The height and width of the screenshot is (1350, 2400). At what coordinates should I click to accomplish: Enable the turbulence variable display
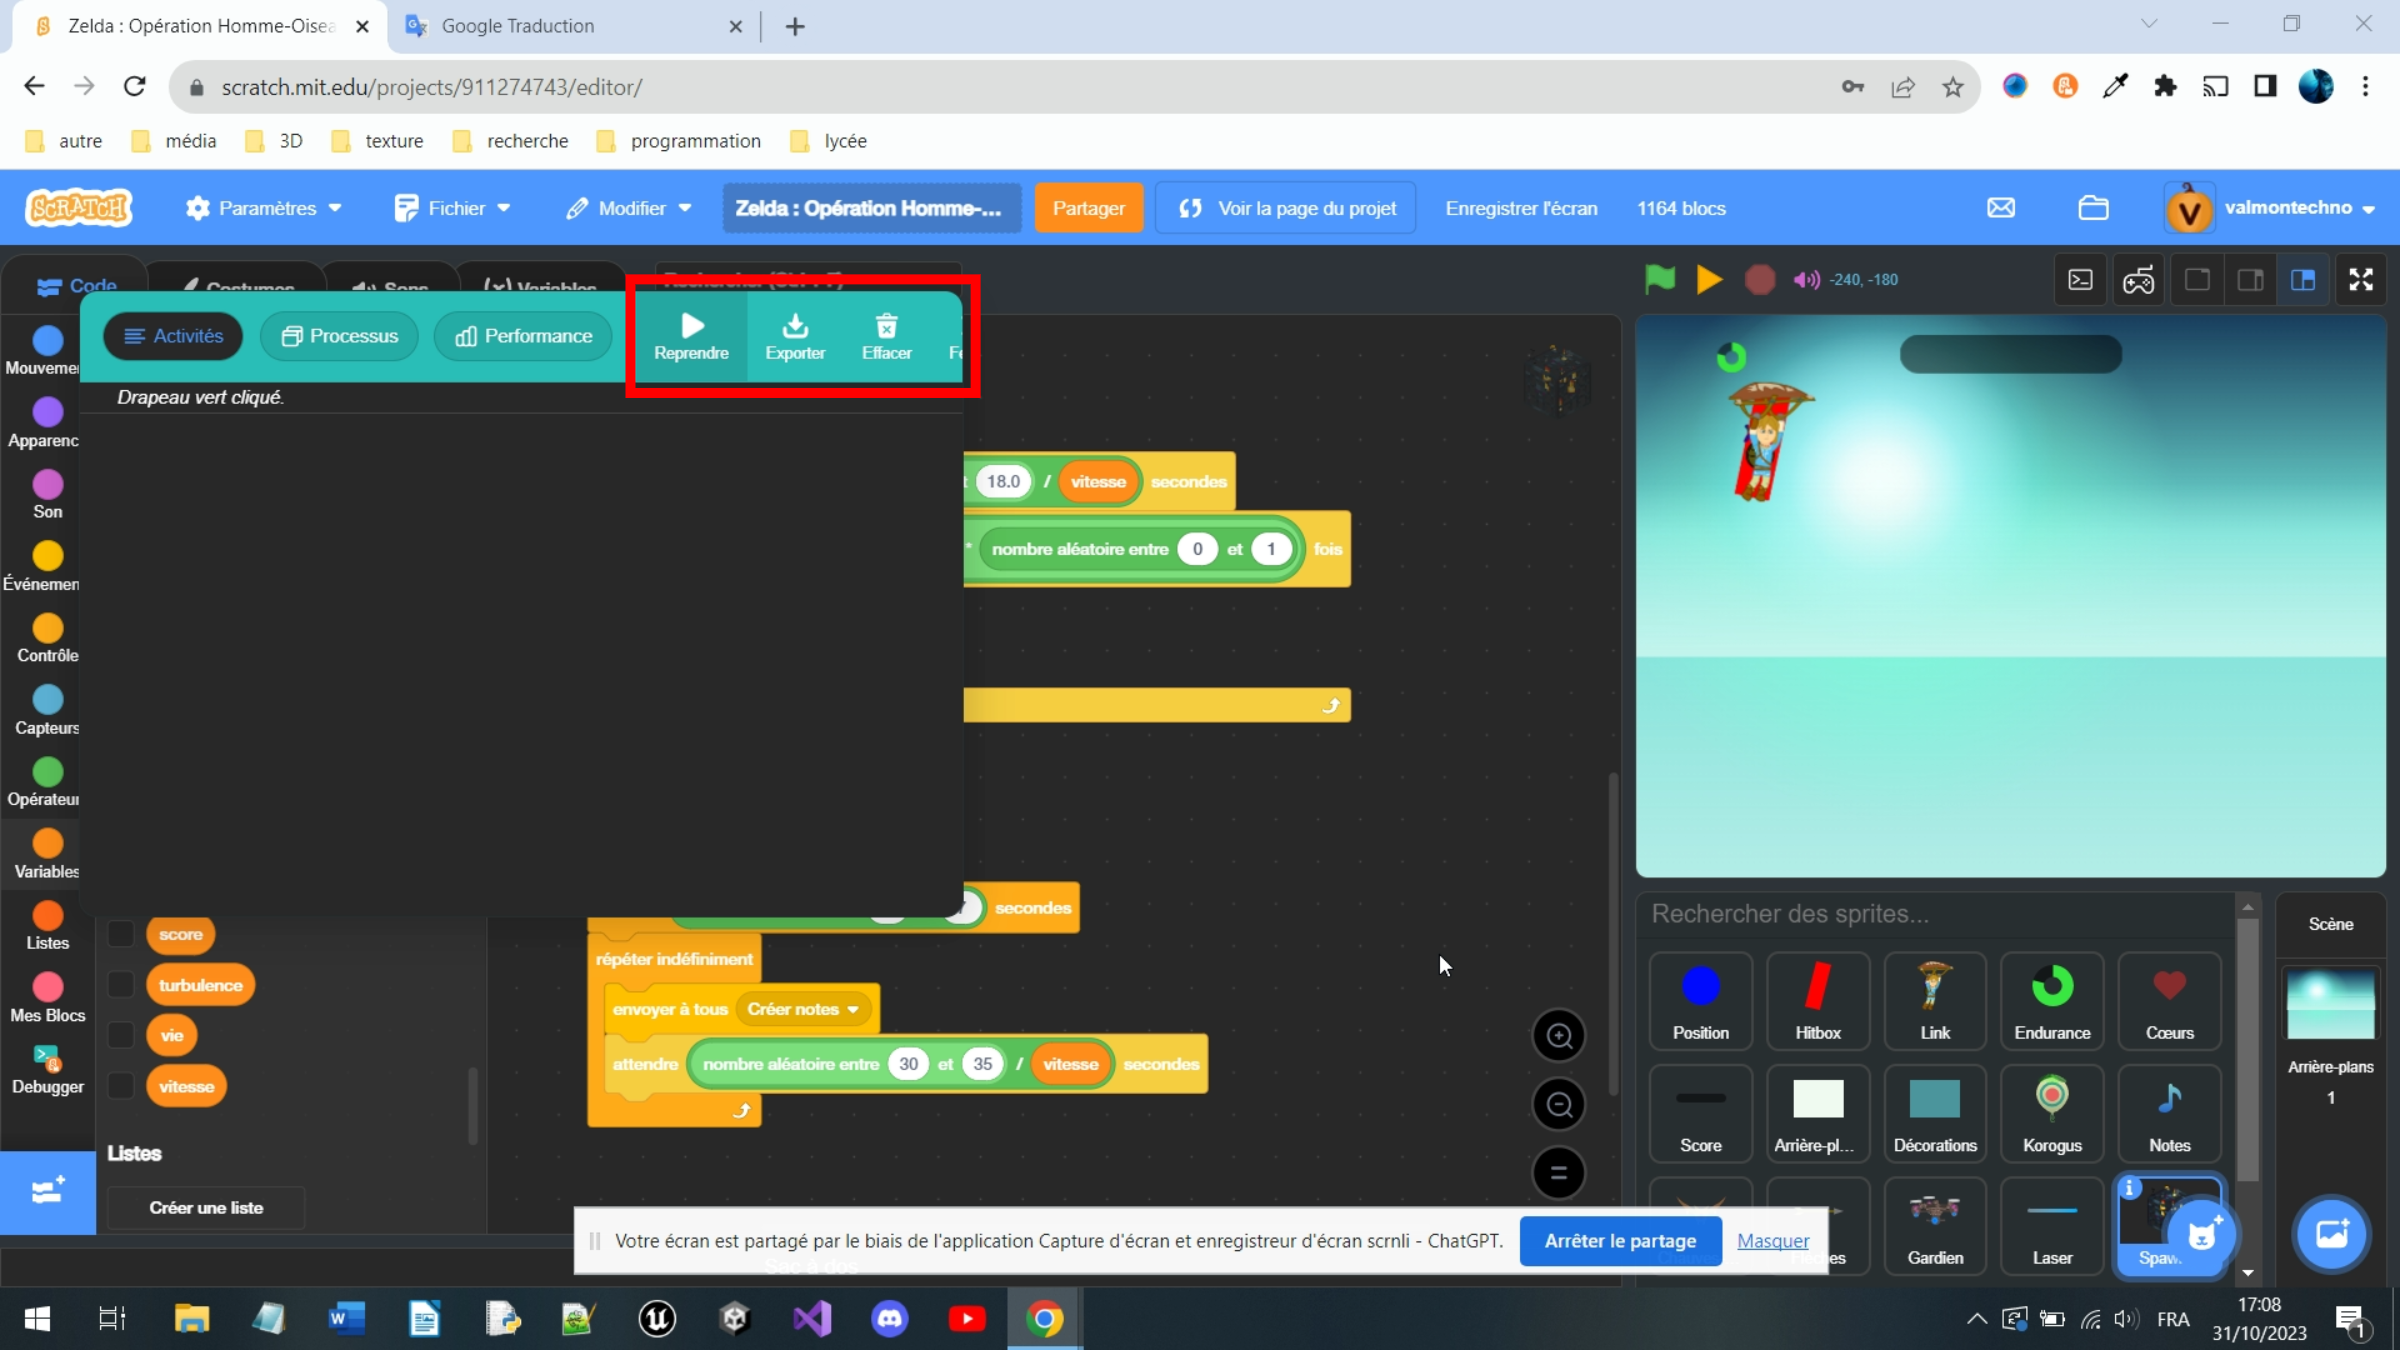click(120, 984)
